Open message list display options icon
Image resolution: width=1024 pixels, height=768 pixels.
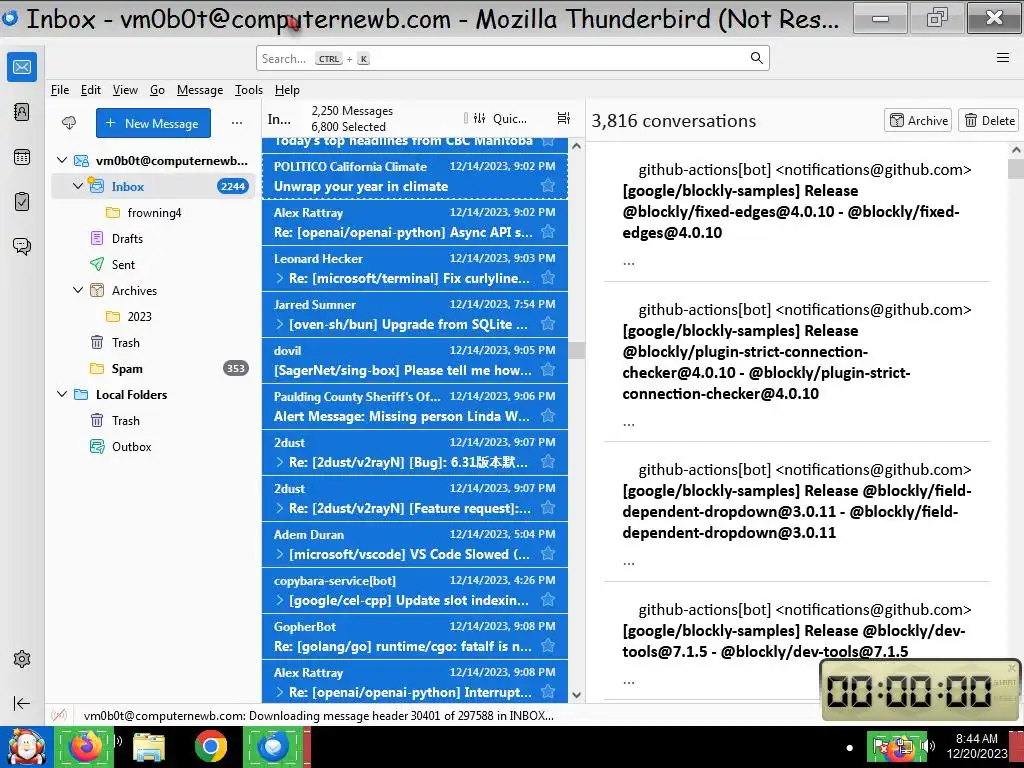564,118
